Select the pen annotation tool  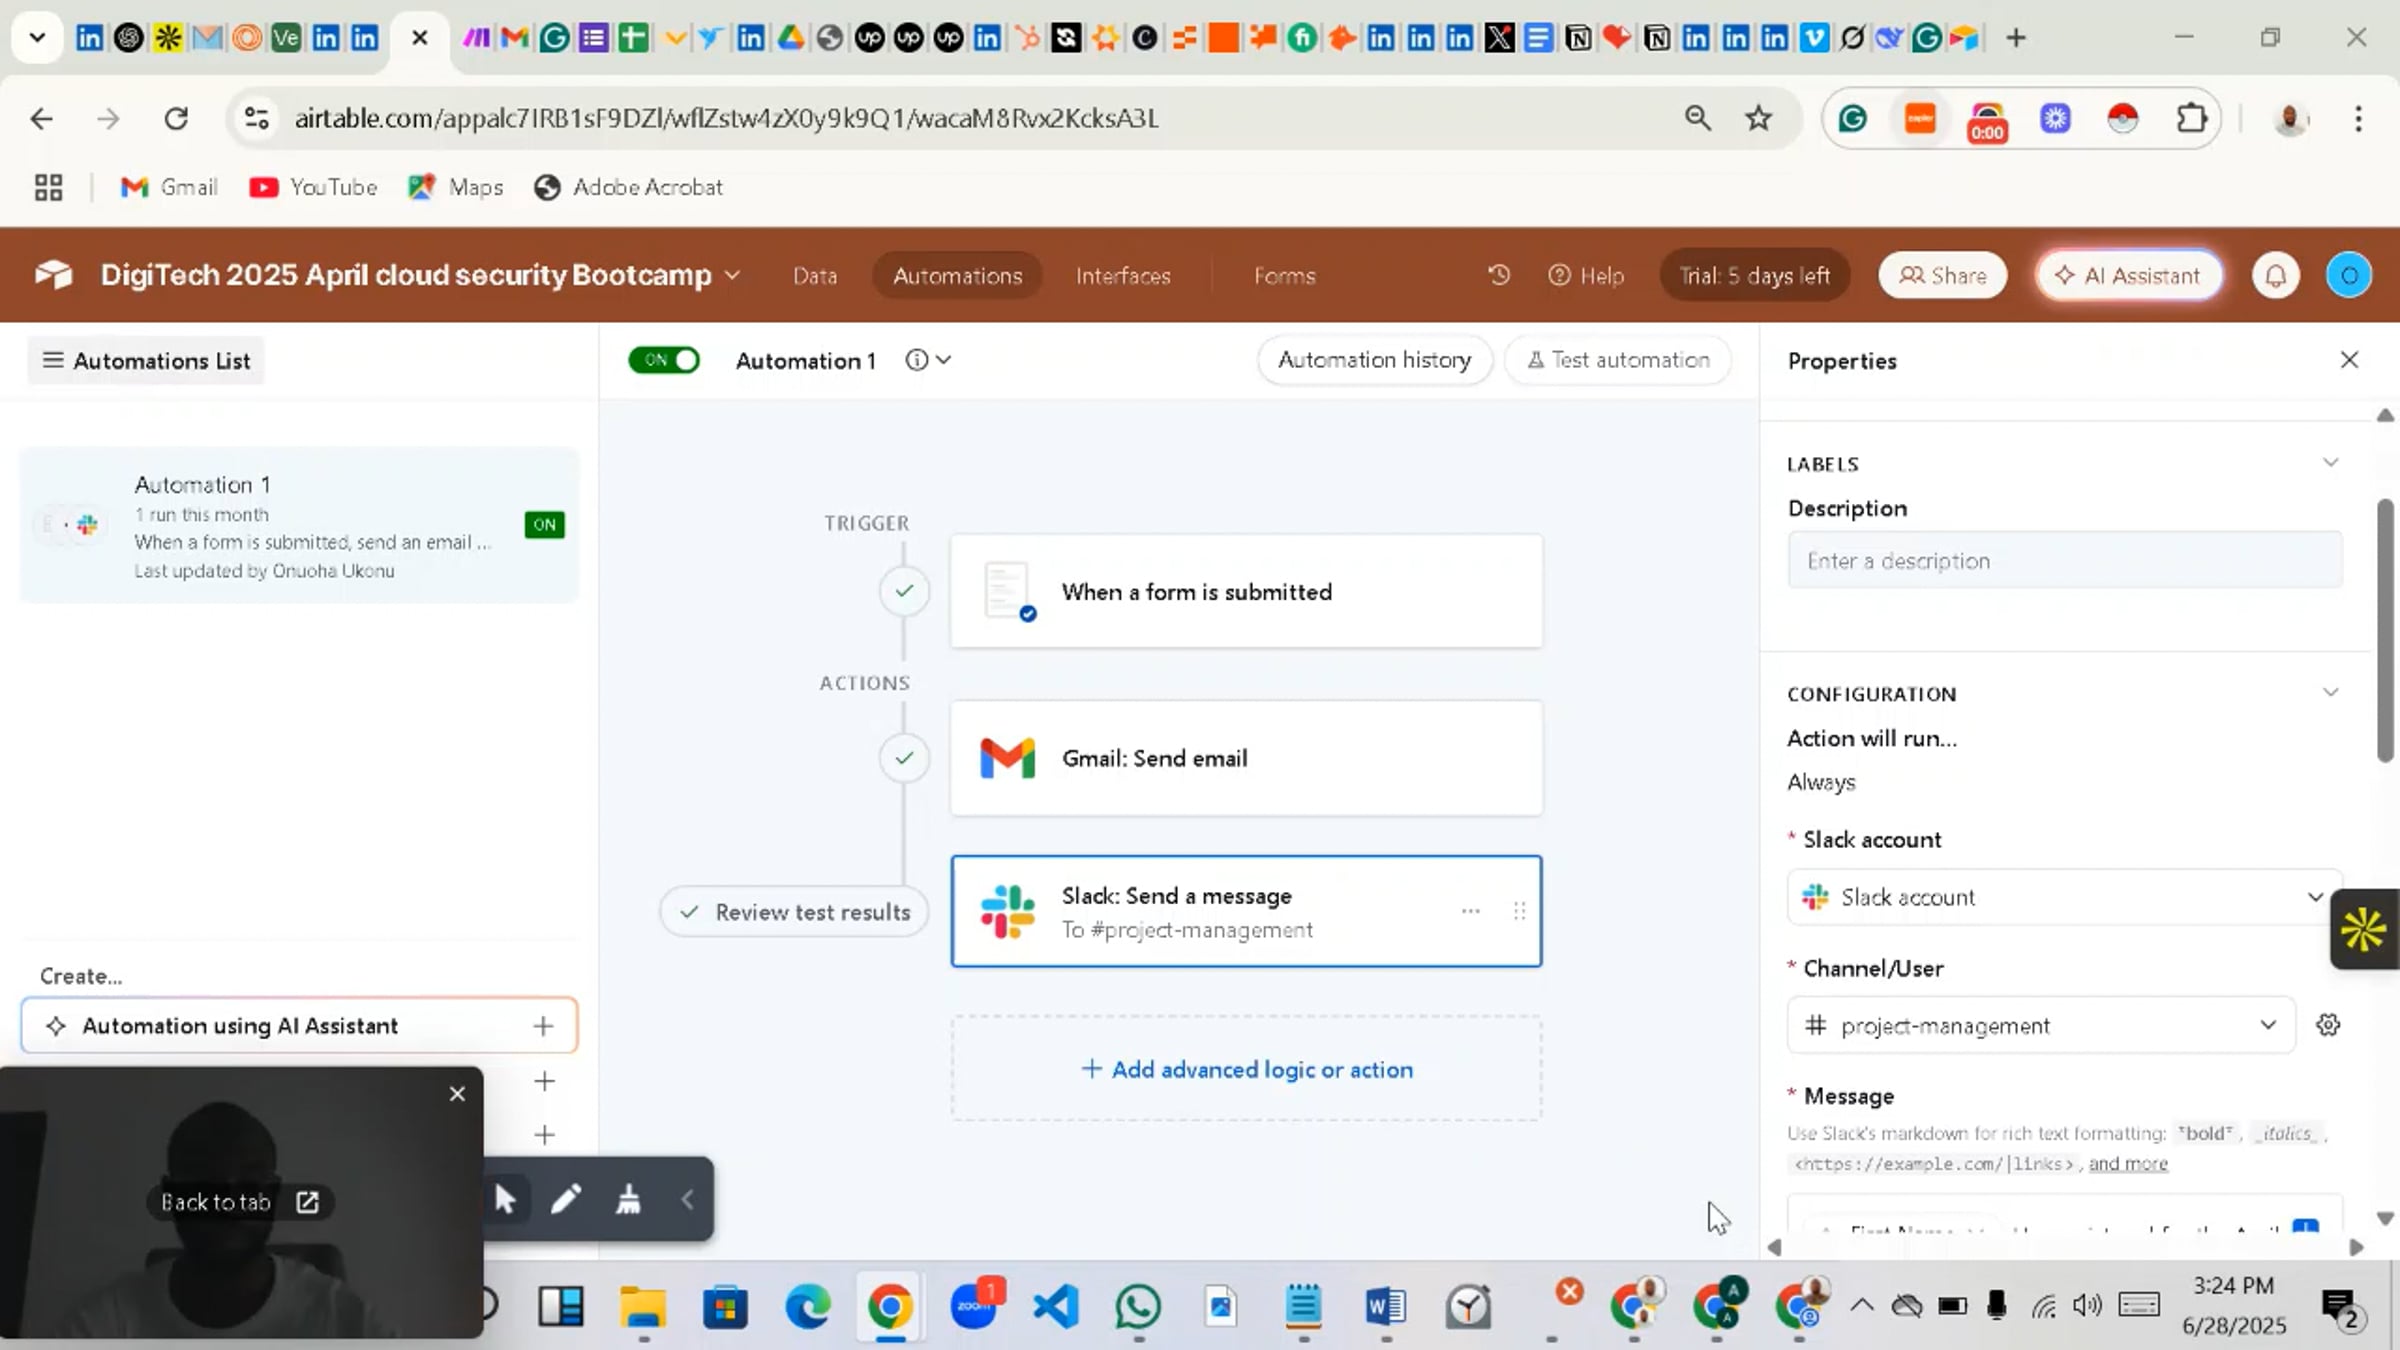566,1199
